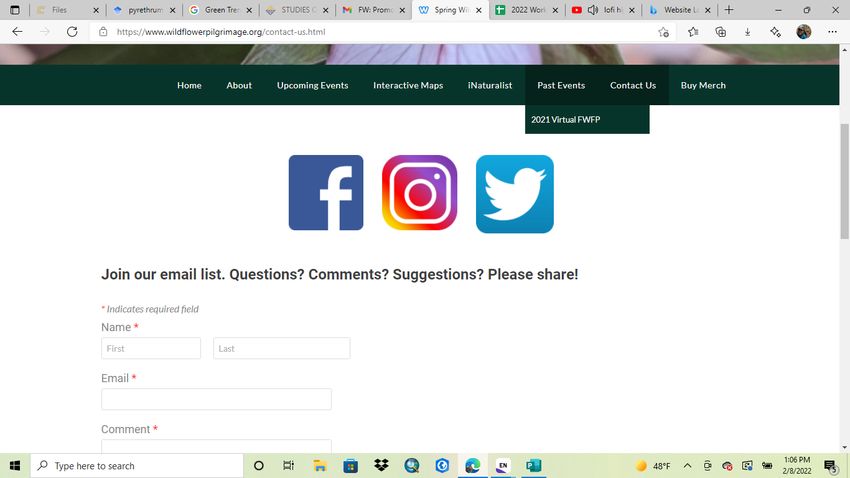Screen dimensions: 850x478
Task: Click the Comment text box
Action: point(216,446)
